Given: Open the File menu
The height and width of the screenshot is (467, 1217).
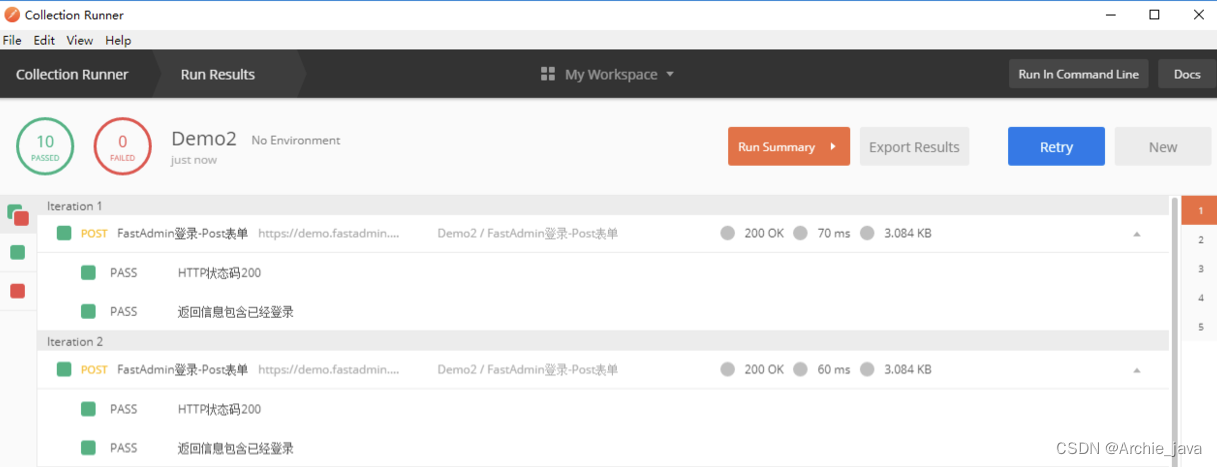Looking at the screenshot, I should coord(12,40).
